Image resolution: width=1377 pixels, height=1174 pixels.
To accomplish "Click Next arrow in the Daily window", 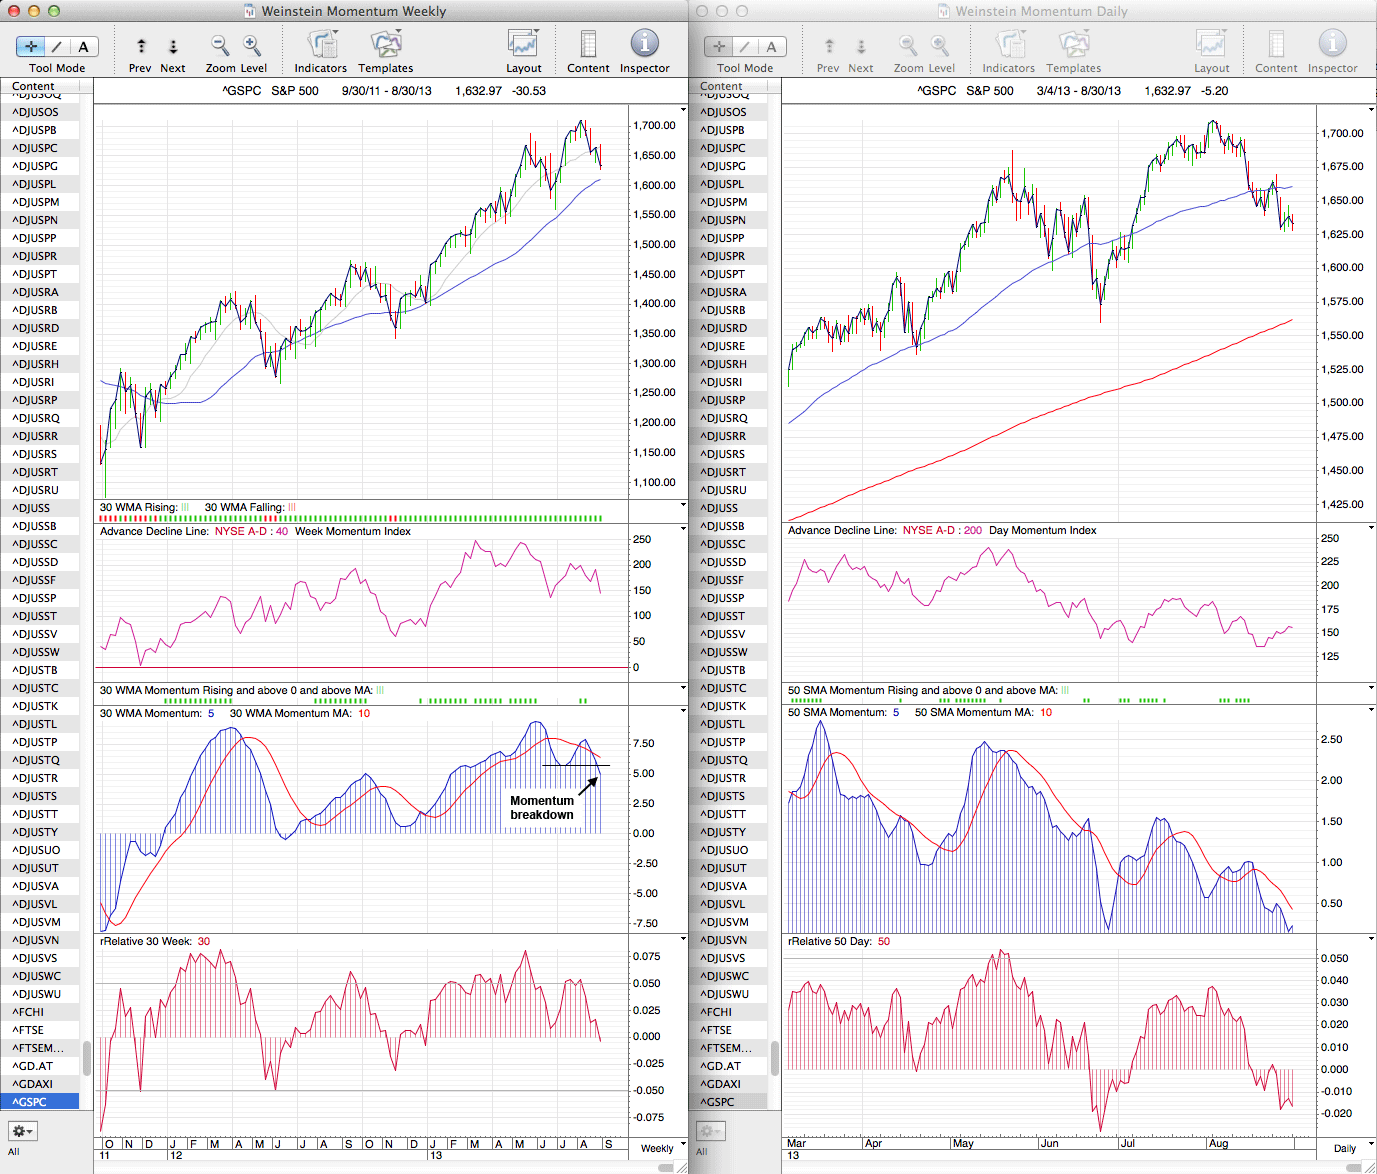I will click(x=861, y=46).
